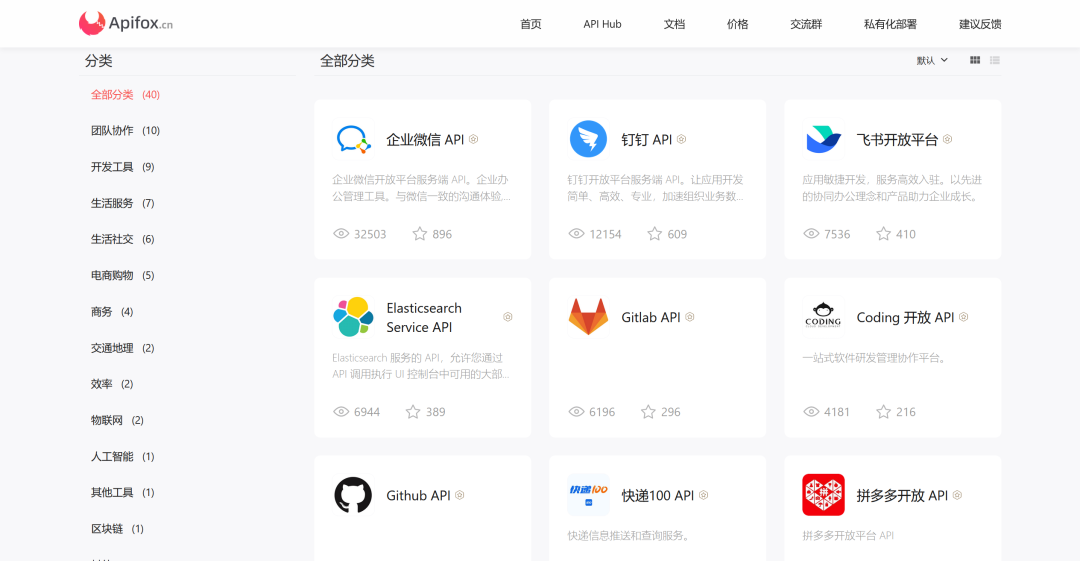Click the Apifox logo
The image size is (1080, 561).
[x=125, y=23]
